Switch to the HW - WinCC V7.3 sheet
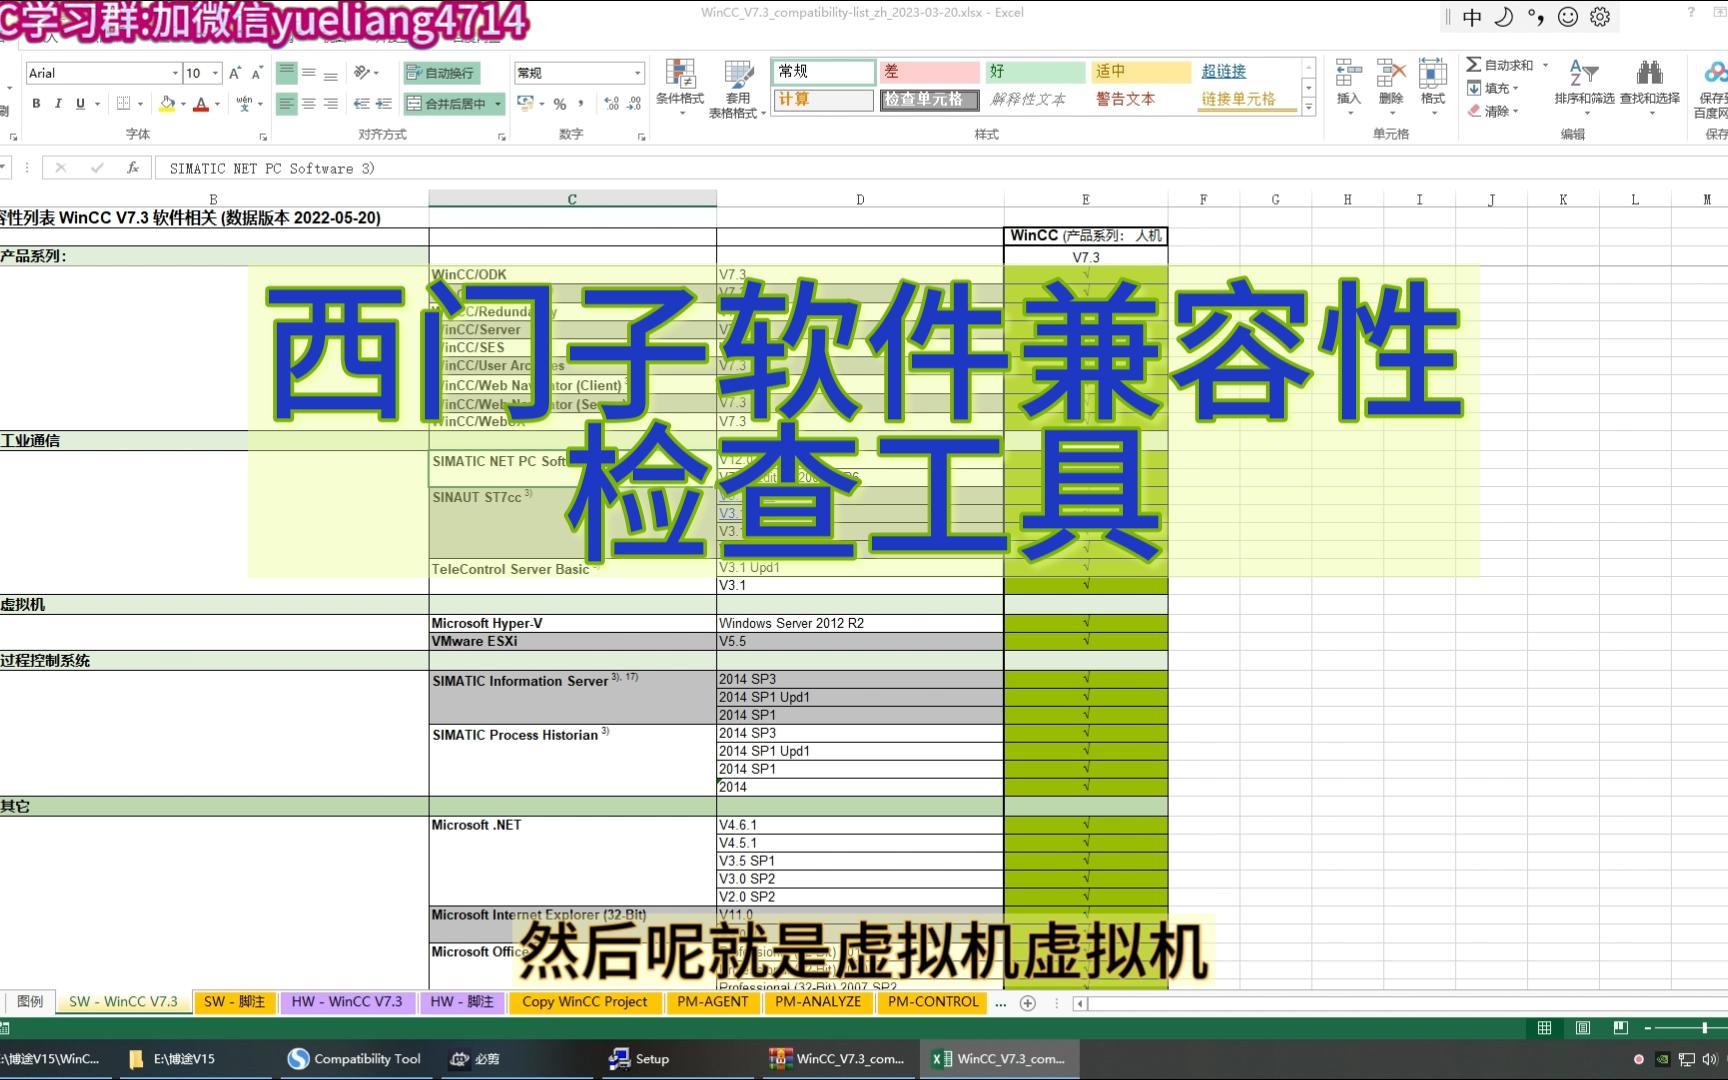The width and height of the screenshot is (1728, 1080). [347, 1001]
